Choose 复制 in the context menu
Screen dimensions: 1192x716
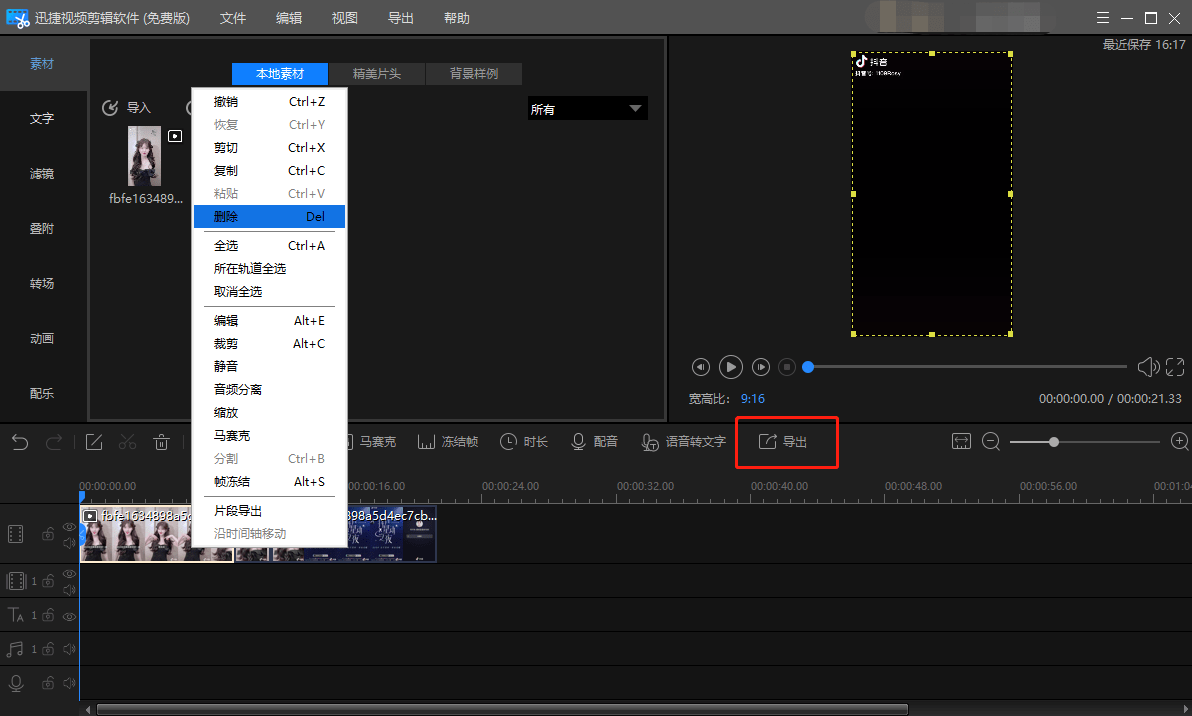(x=269, y=170)
